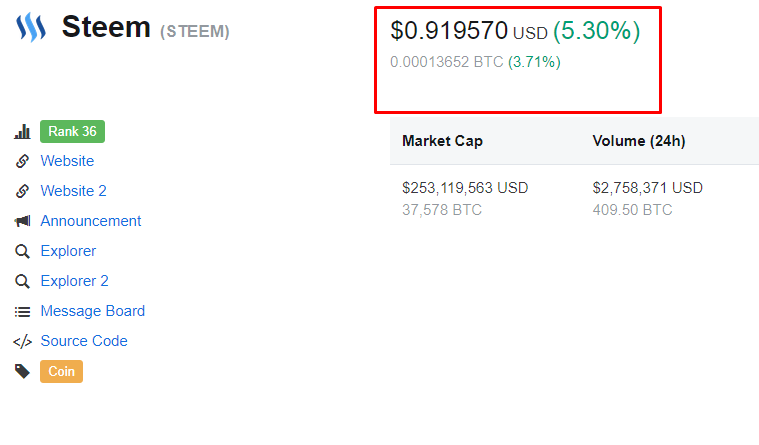Screen dimensions: 759x445
Task: Click the tag icon beside Coin
Action: coord(22,371)
